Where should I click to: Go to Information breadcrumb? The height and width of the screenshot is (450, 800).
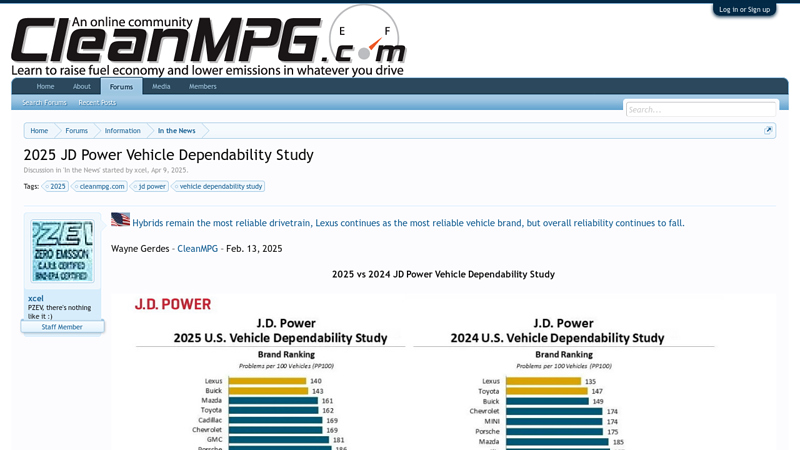tap(122, 131)
